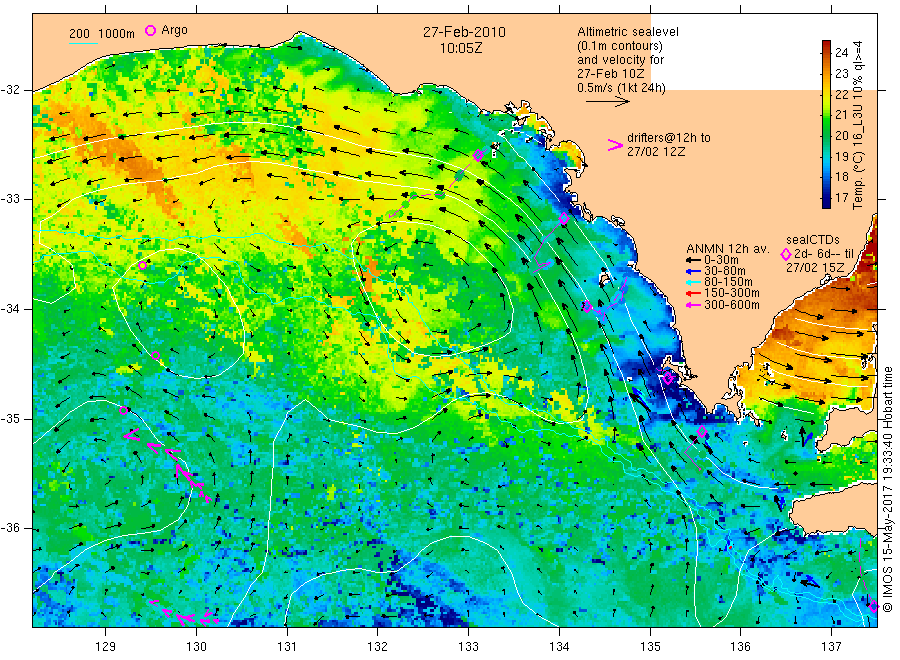Click the black 0-30m legend arrow
Viewport: 900px width, 660px height.
(x=693, y=260)
